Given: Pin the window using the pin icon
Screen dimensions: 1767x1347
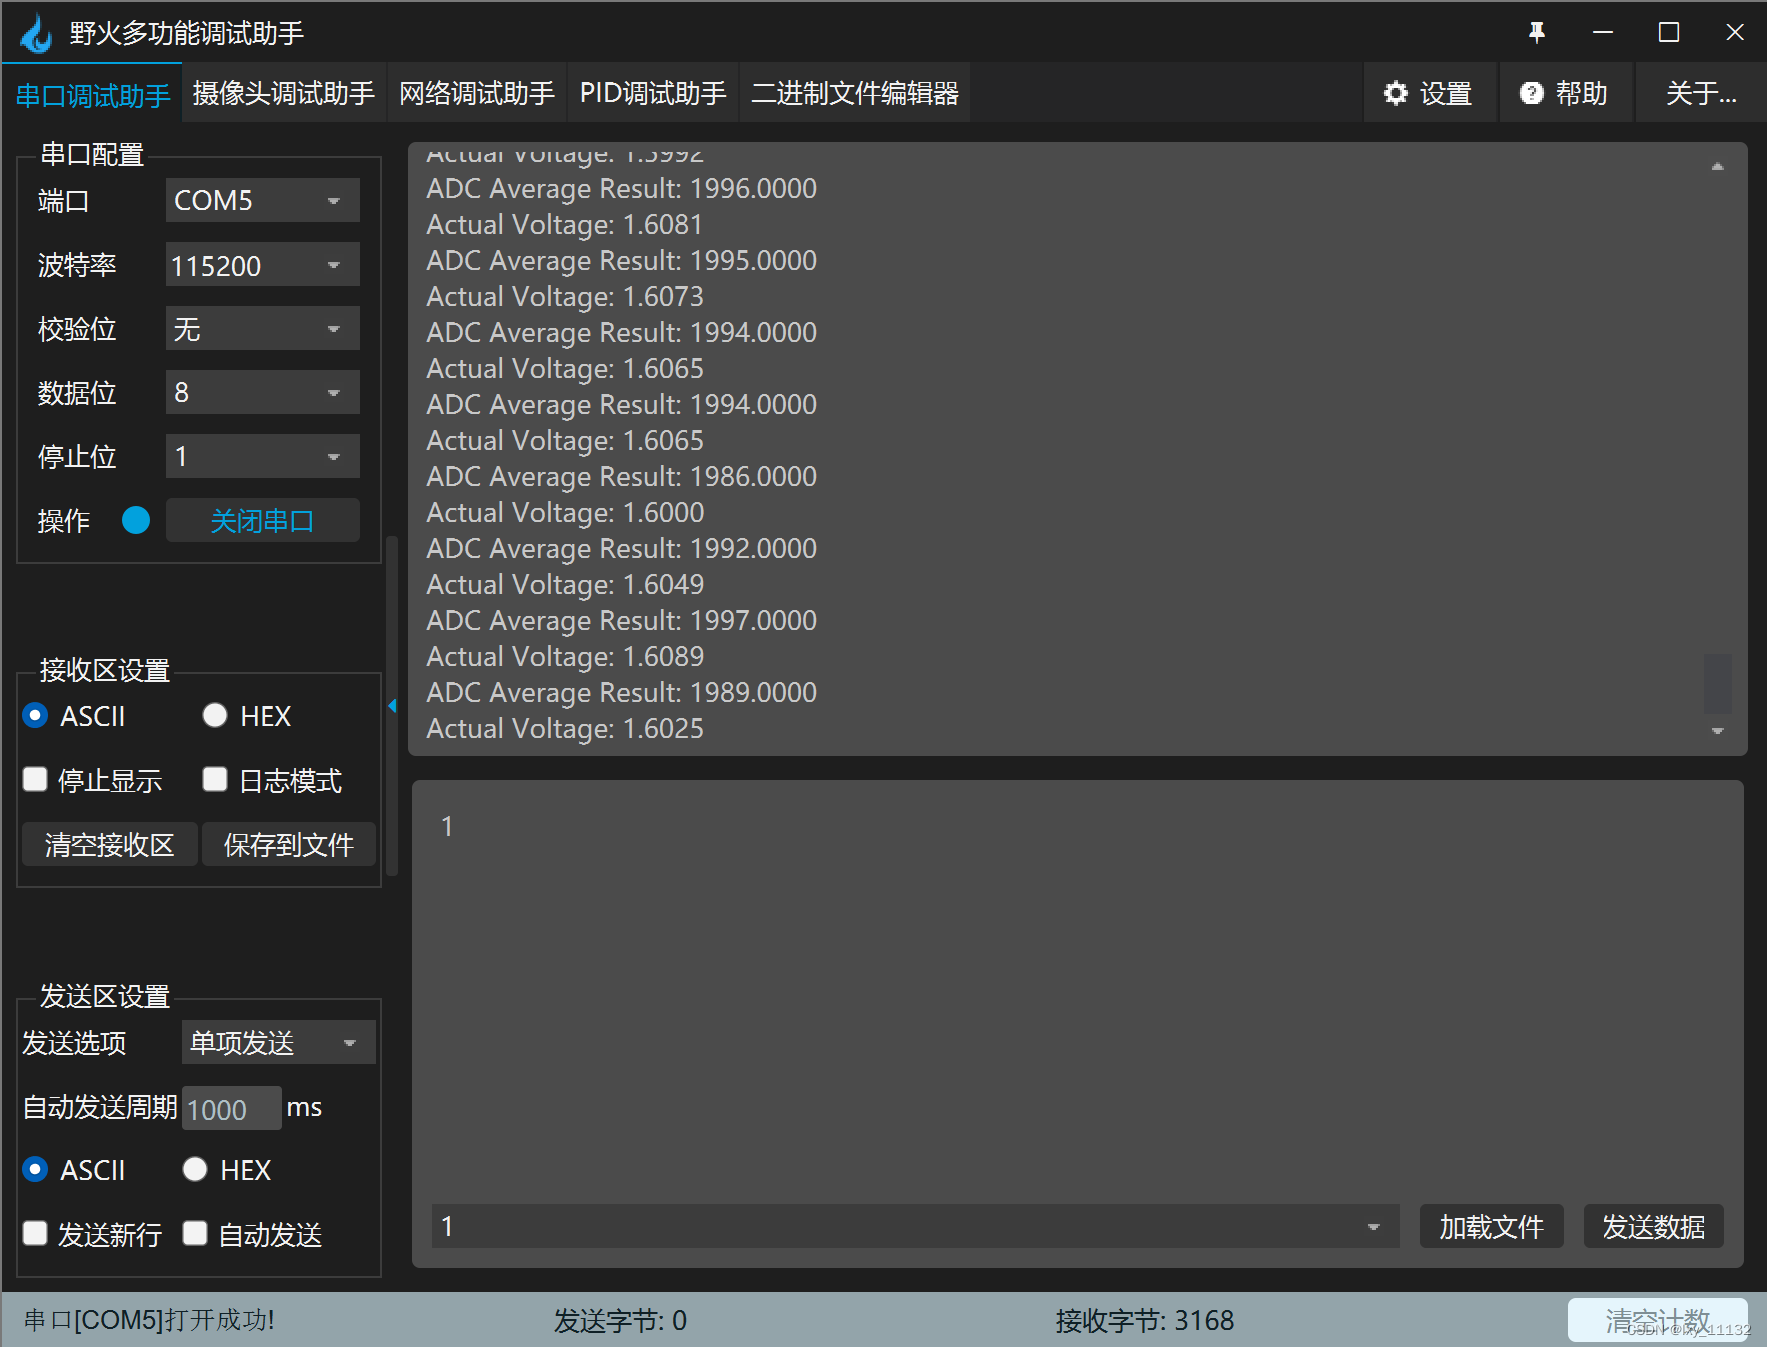Looking at the screenshot, I should (1536, 32).
